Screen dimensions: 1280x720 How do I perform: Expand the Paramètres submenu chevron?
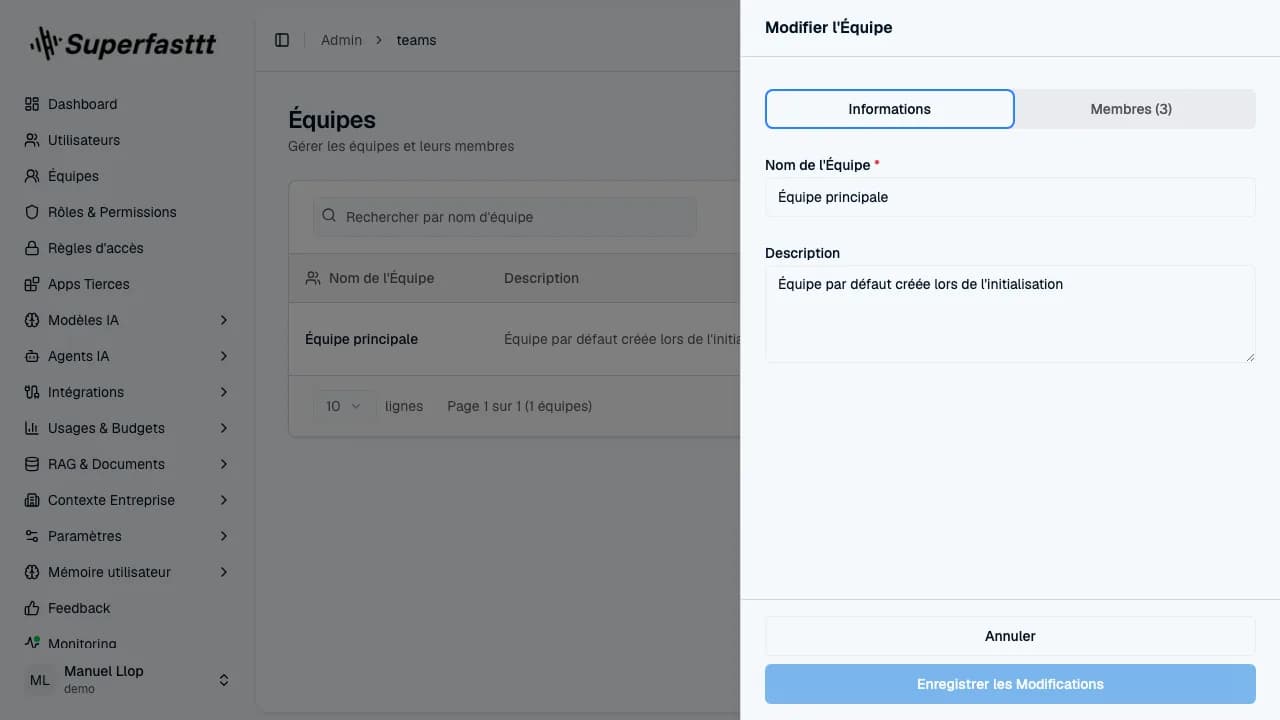point(224,536)
